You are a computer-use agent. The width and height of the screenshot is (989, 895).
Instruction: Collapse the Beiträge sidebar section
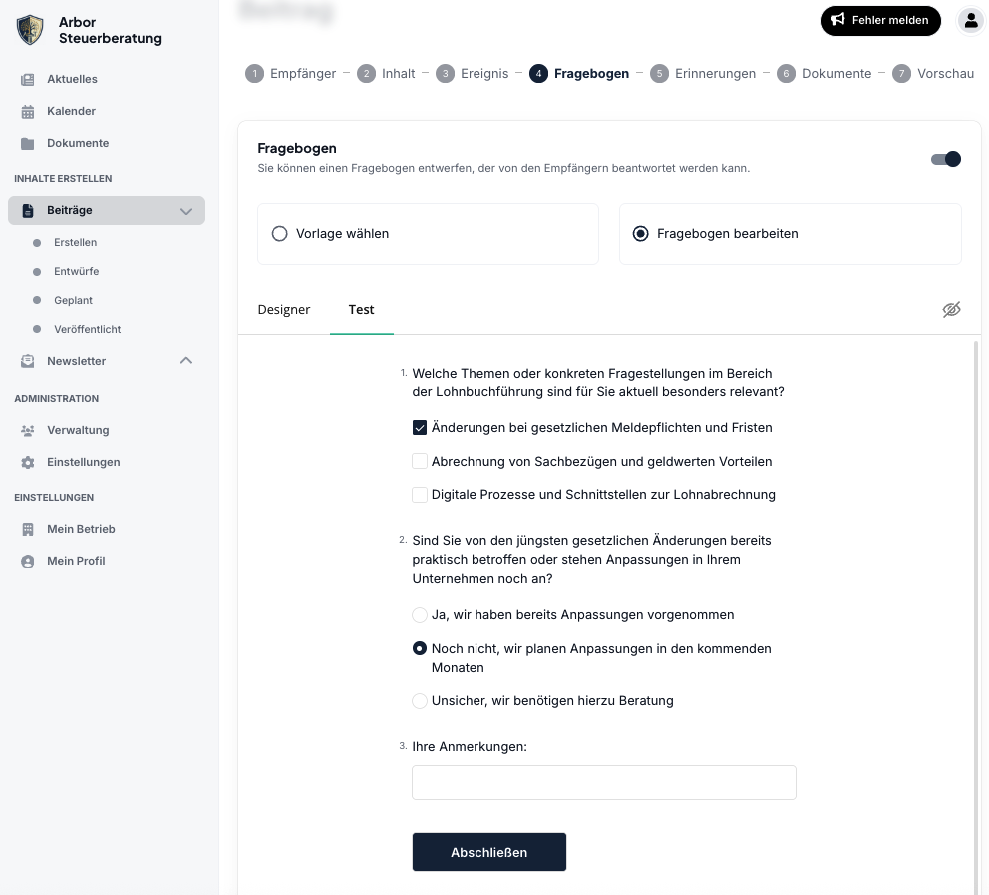186,211
